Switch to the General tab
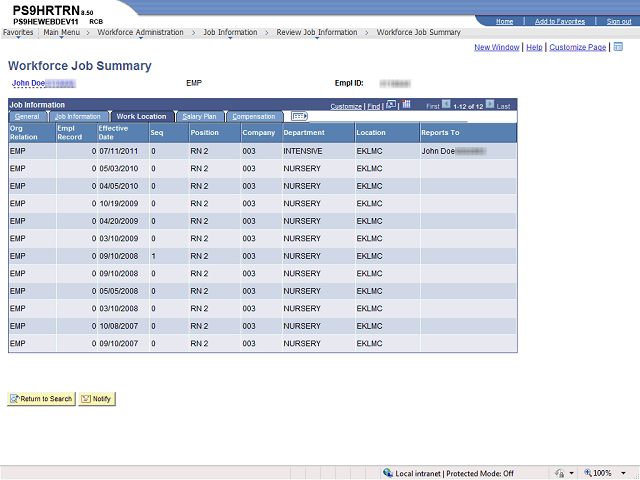Viewport: 640px width, 480px height. (27, 117)
